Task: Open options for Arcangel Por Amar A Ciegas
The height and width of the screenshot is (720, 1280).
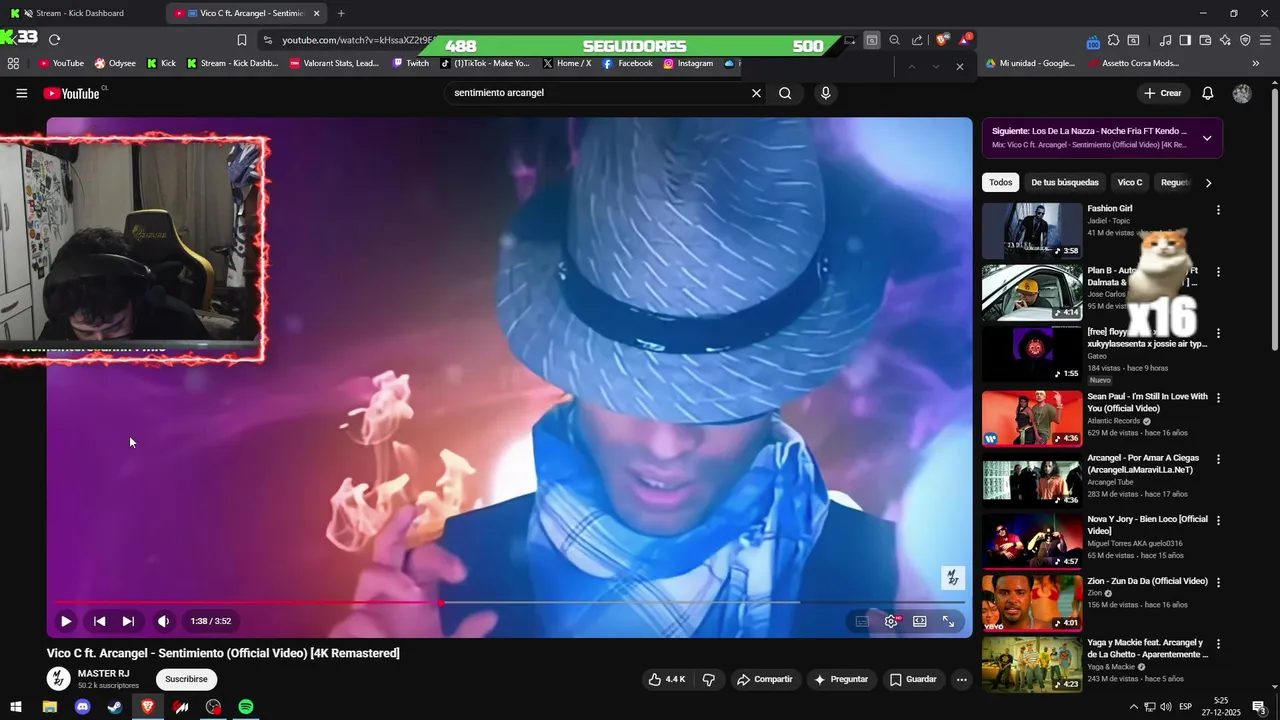Action: 1218,459
